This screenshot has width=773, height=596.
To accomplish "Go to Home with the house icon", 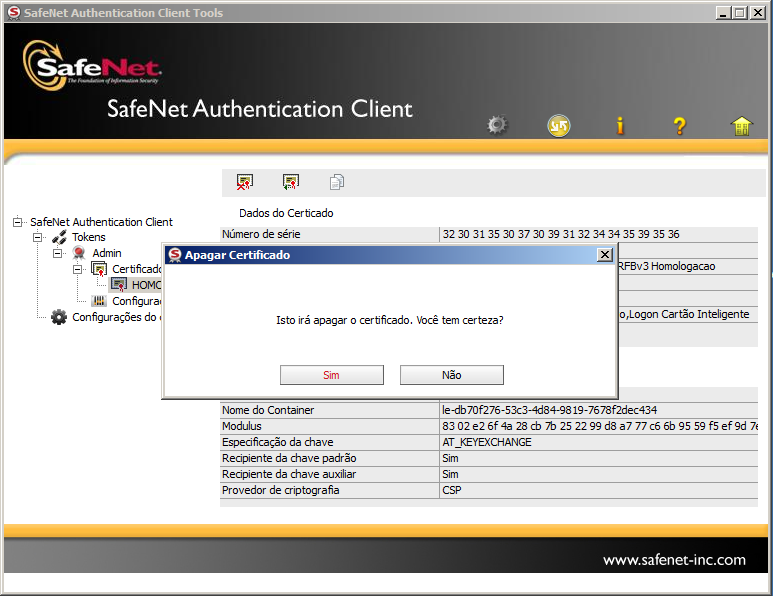I will coord(741,126).
